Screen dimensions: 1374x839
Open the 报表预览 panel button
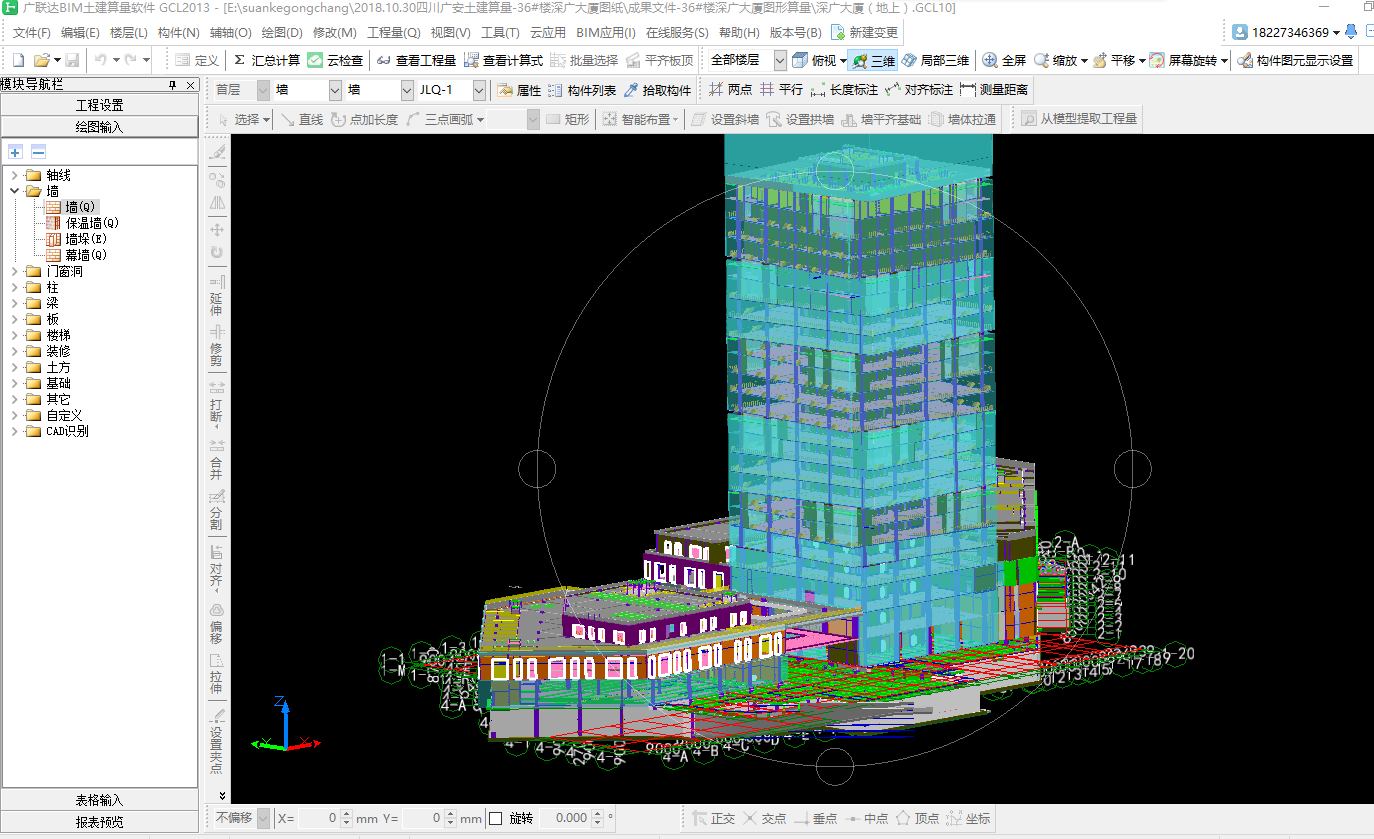coord(99,822)
